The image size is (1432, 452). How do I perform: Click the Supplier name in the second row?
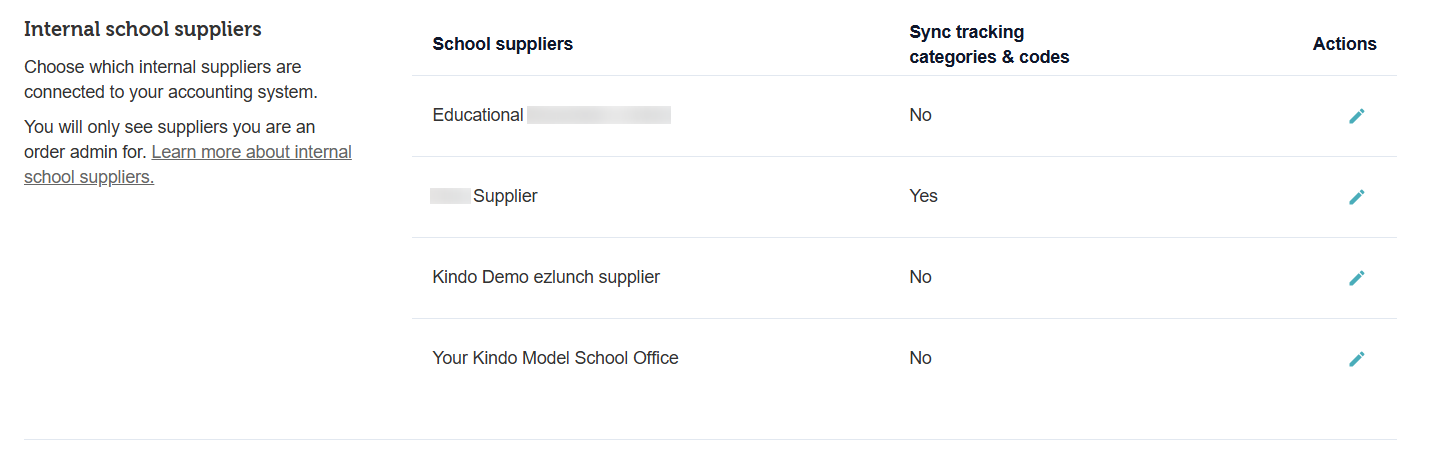[505, 196]
